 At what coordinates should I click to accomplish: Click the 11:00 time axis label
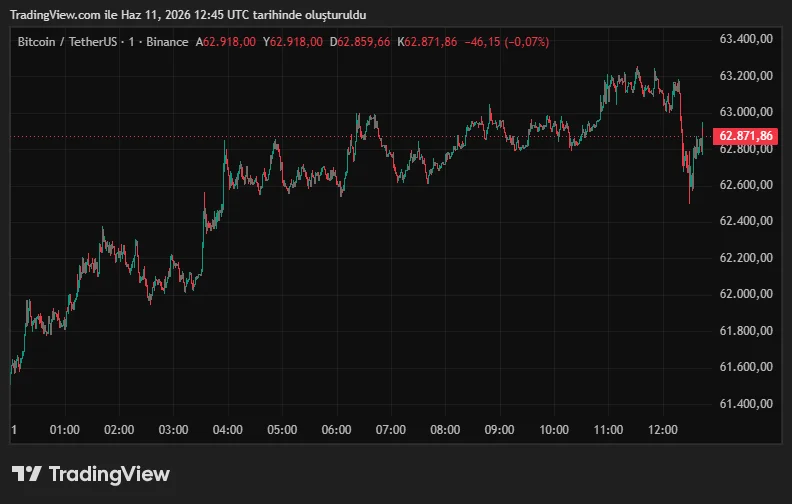[608, 430]
